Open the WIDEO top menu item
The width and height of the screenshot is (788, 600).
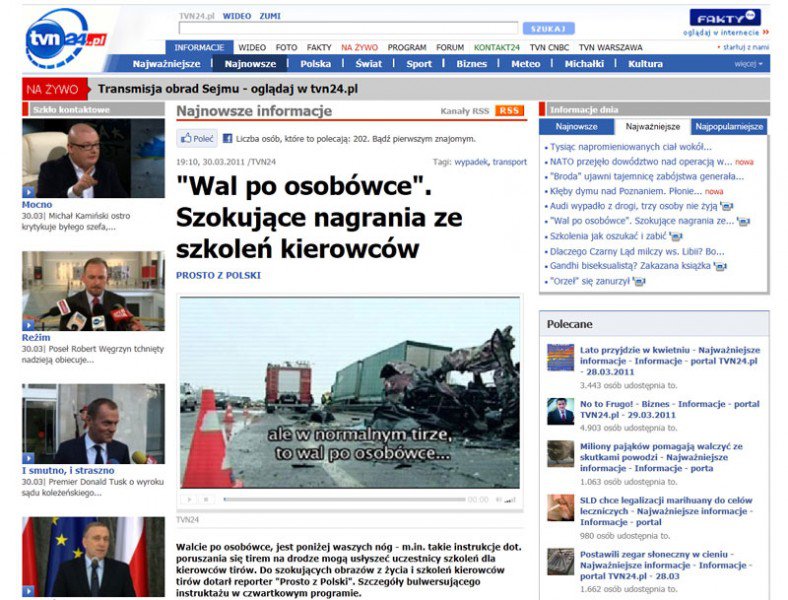tap(252, 47)
